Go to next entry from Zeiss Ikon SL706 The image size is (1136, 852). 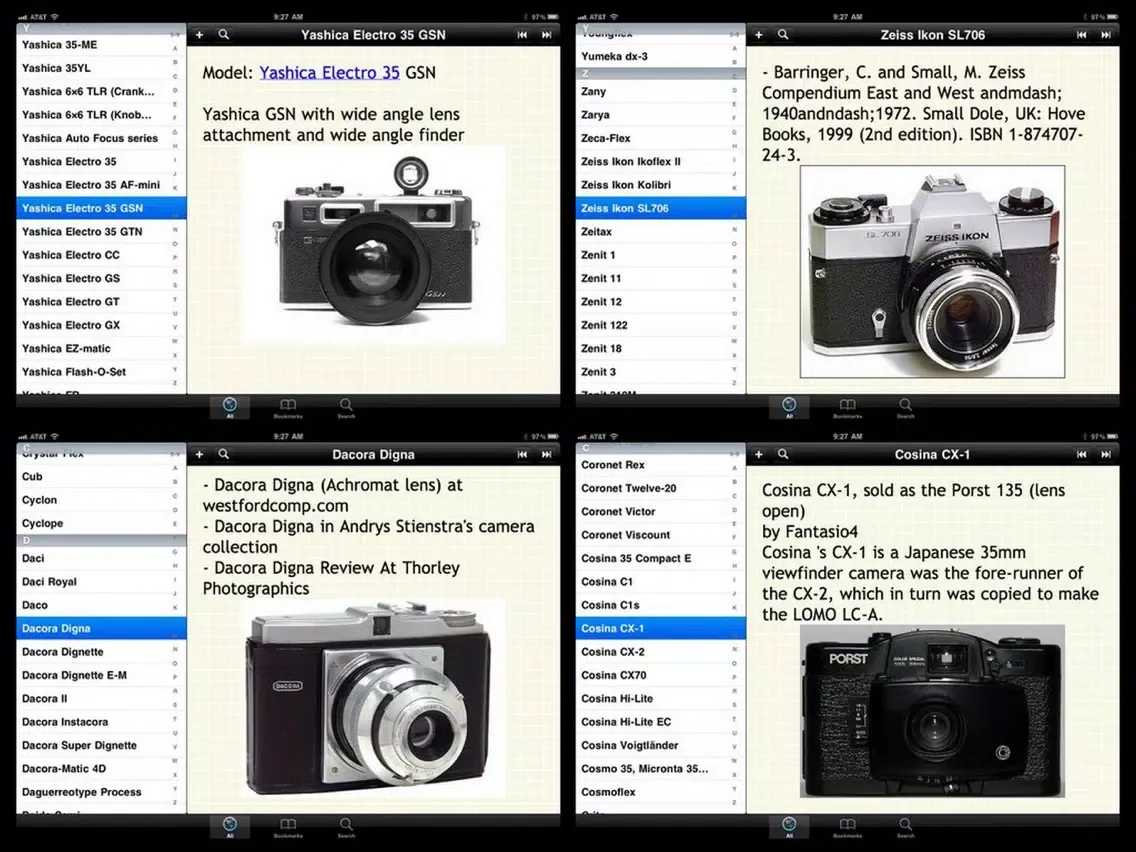(x=1106, y=35)
